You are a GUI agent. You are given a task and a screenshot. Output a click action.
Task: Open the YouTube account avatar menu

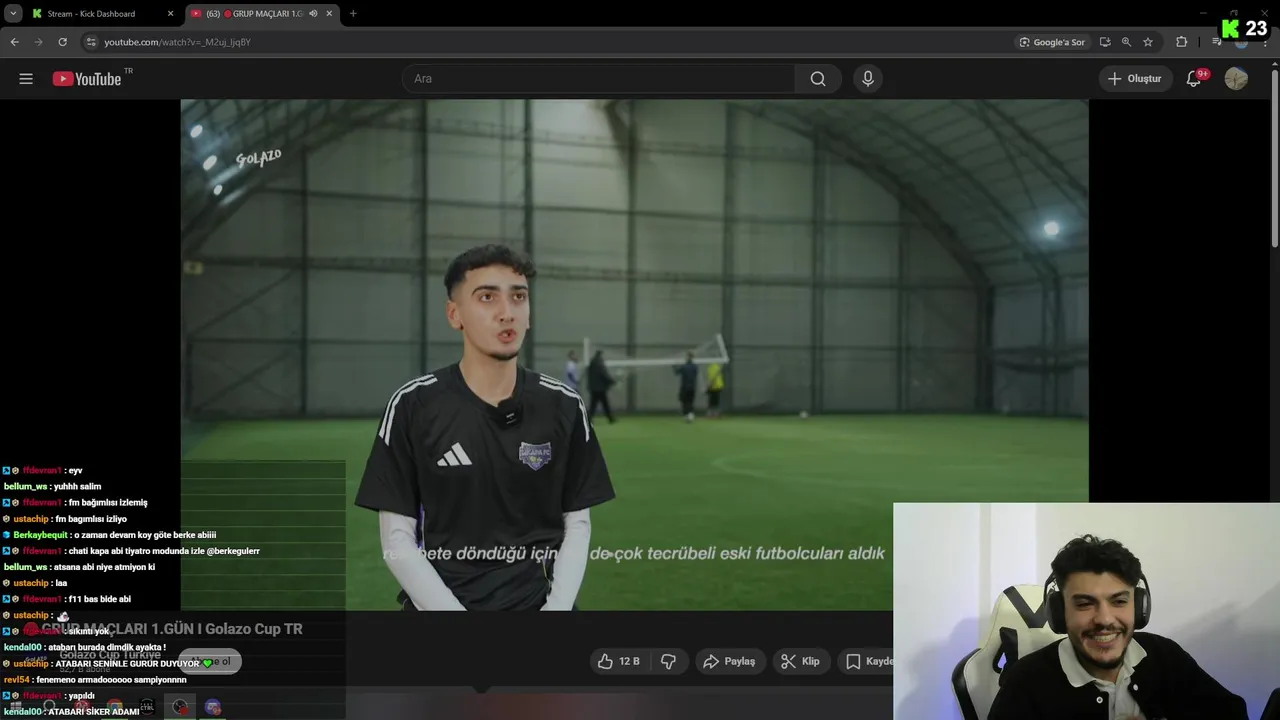coord(1236,79)
